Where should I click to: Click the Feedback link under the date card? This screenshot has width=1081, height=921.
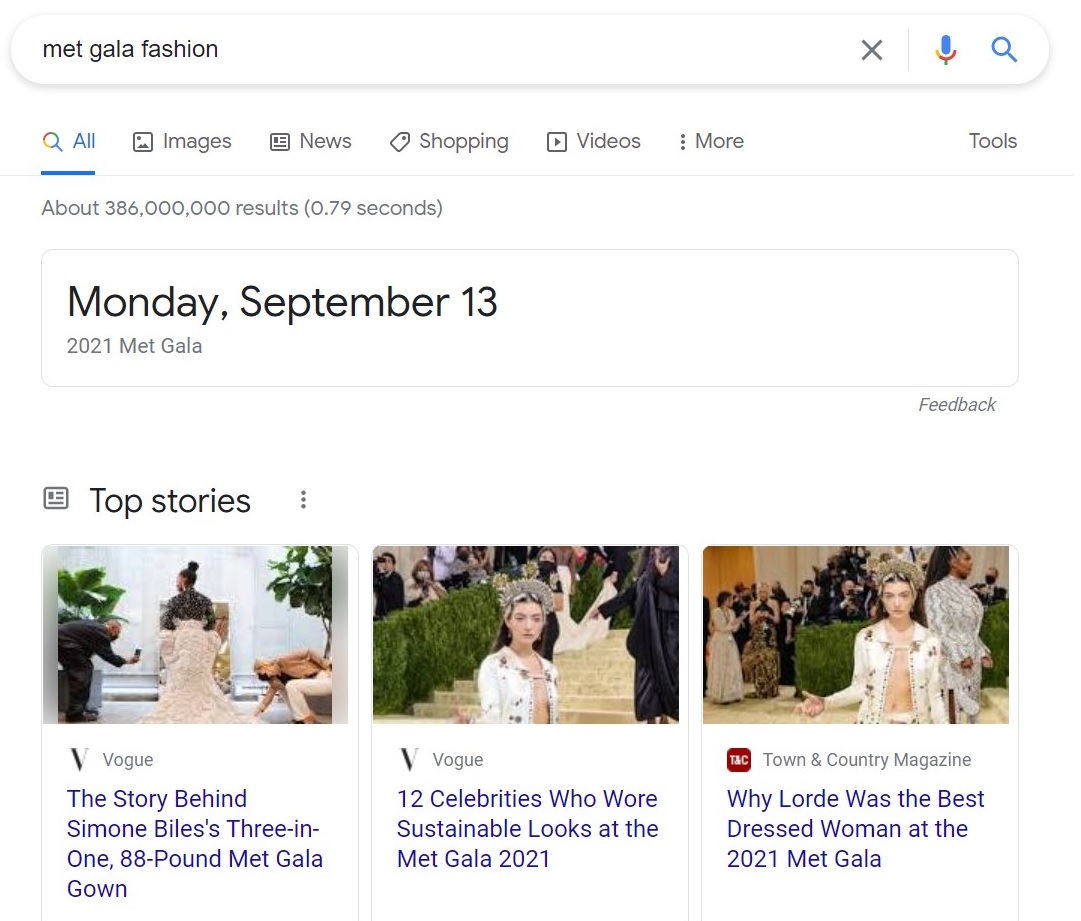pos(957,405)
